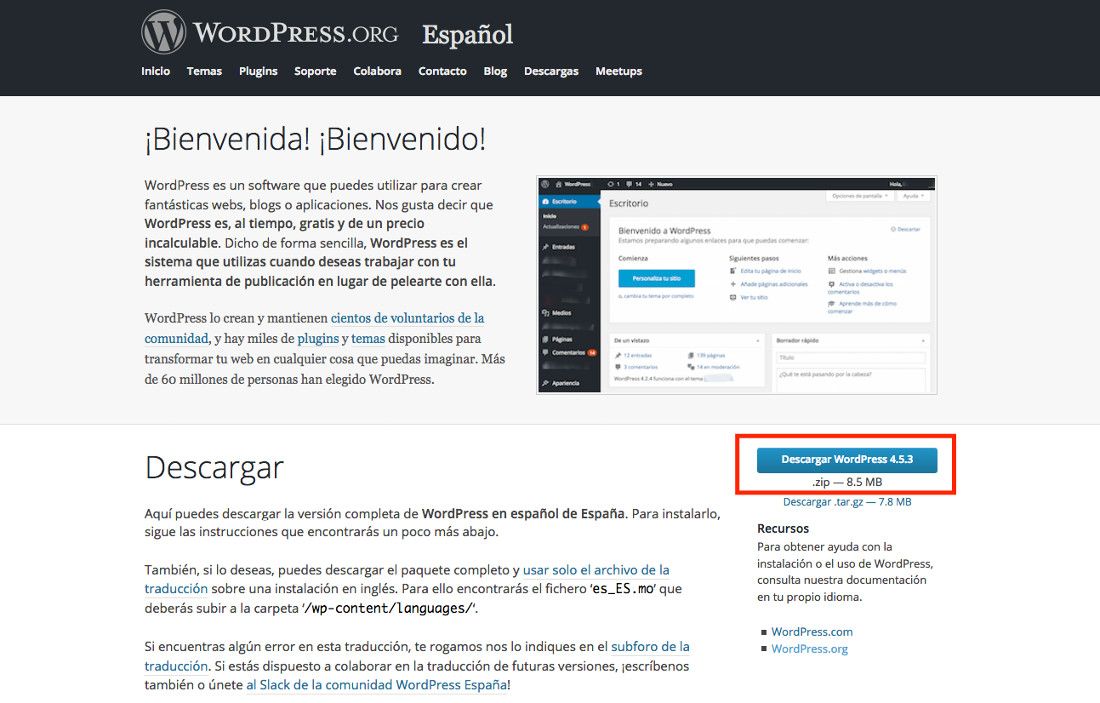This screenshot has height=703, width=1100.
Task: Click the Recursos heading
Action: tap(783, 528)
